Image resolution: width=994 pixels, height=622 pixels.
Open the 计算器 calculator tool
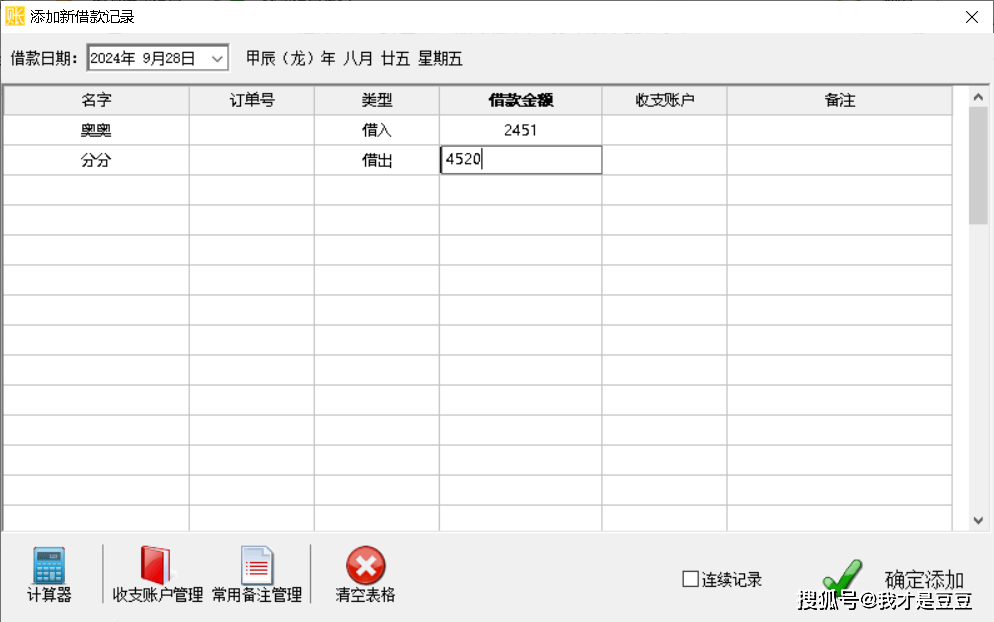49,574
